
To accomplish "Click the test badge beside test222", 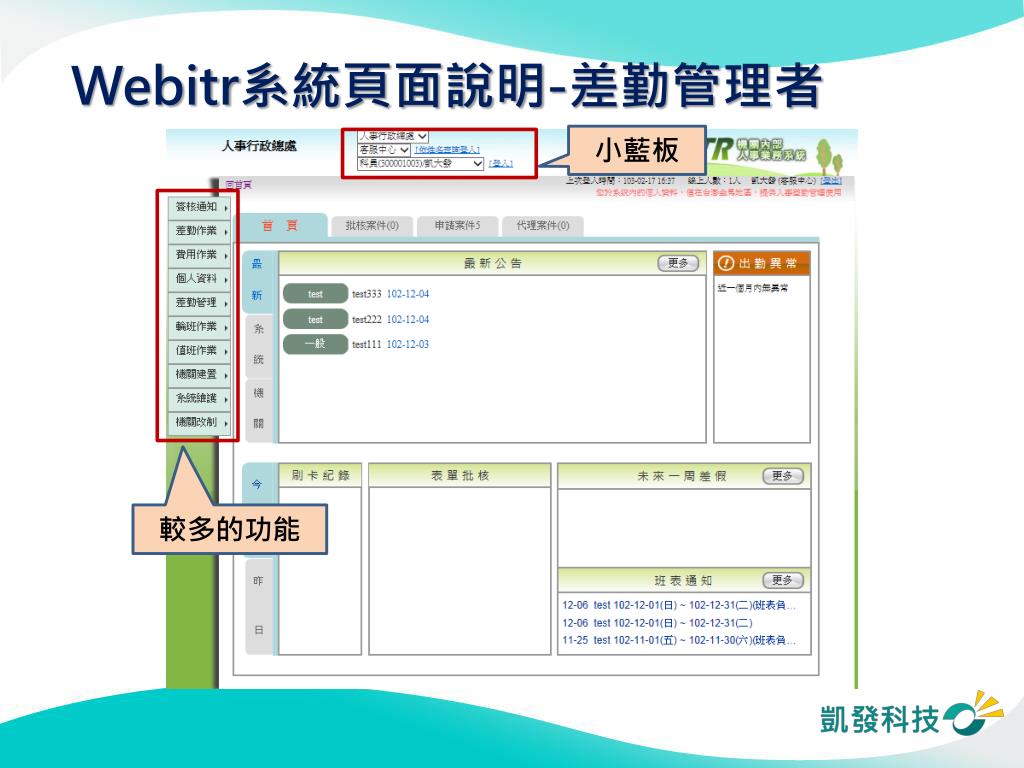I will [315, 319].
